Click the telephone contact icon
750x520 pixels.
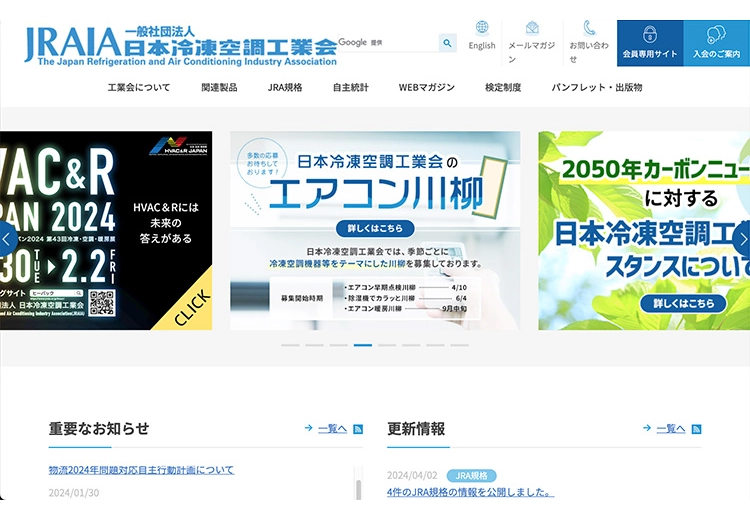pos(590,28)
